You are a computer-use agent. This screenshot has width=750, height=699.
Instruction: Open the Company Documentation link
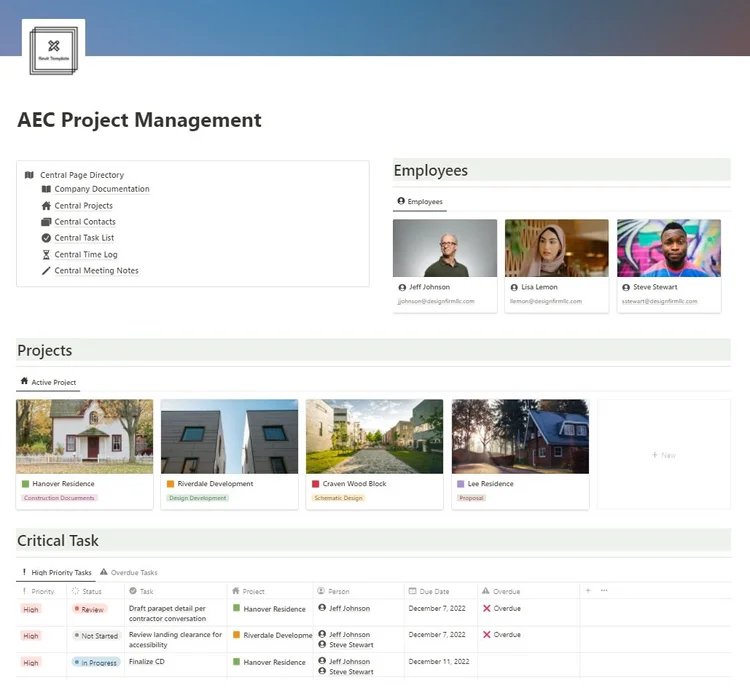102,189
